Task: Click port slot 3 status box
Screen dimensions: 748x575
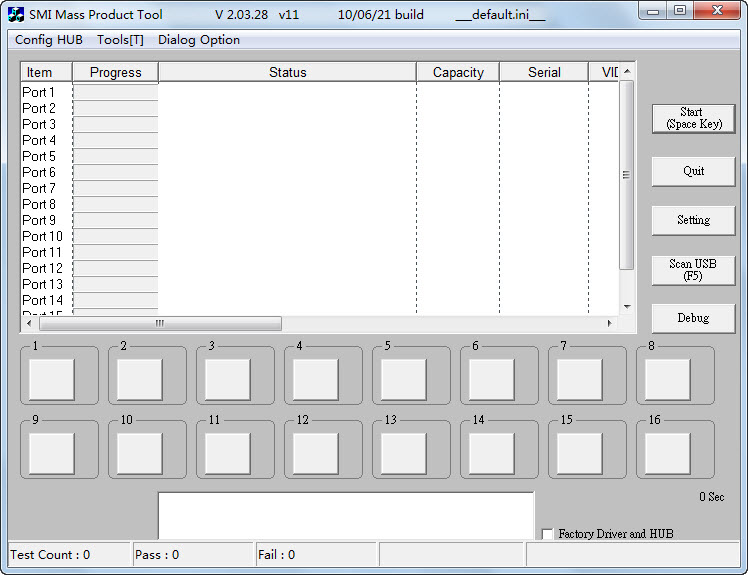Action: (228, 379)
